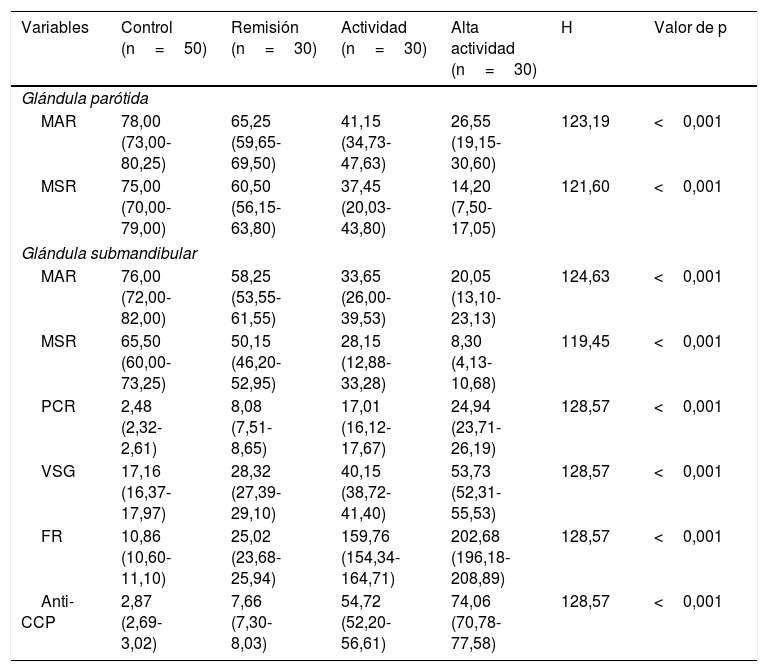Click the Valor de p header
This screenshot has width=768, height=672.
[x=690, y=28]
